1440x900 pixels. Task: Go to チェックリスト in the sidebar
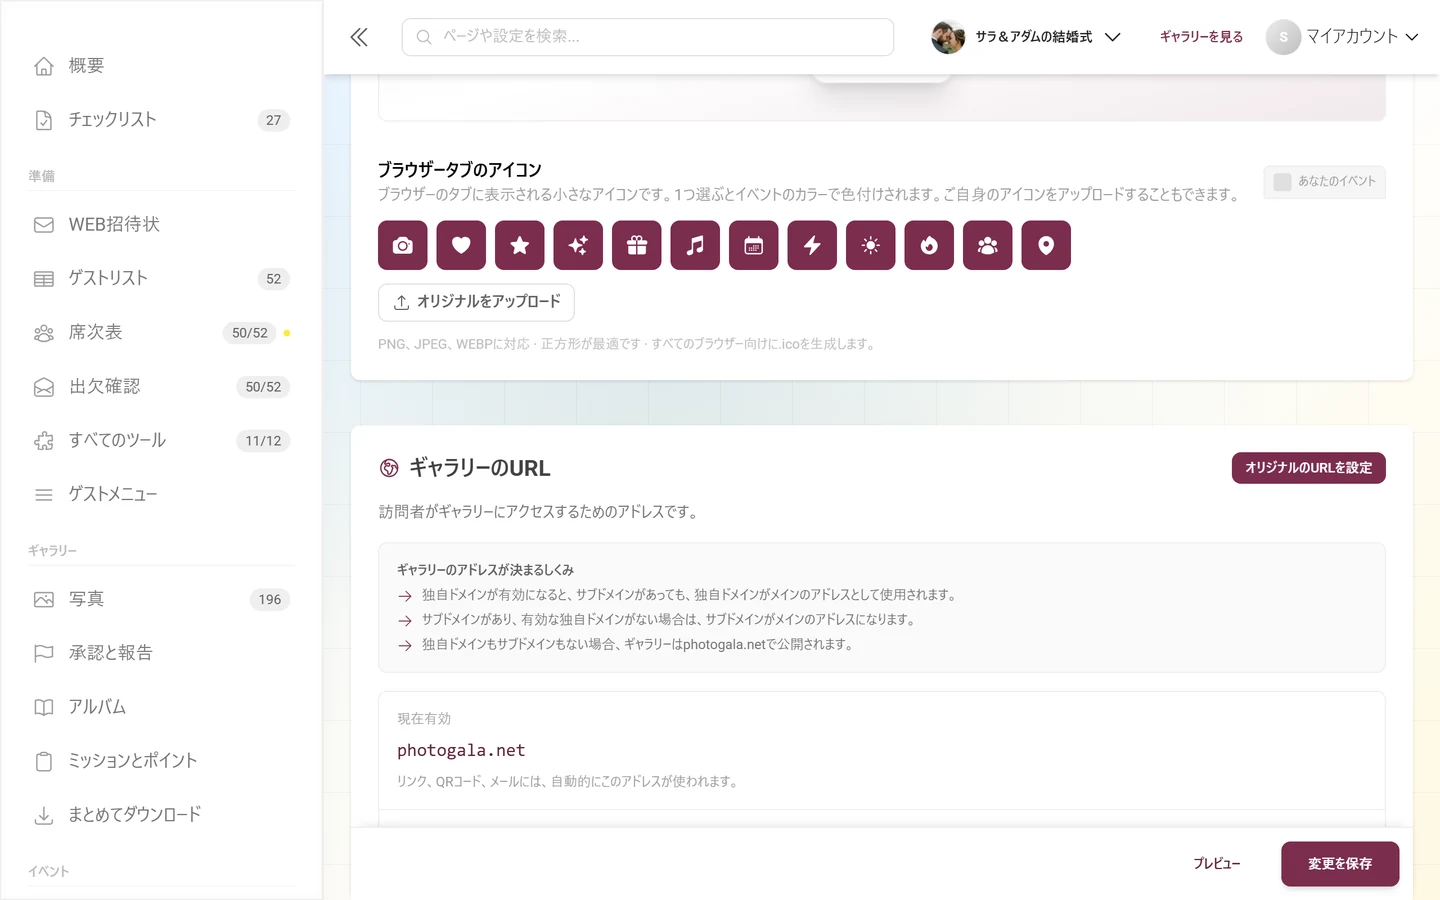tap(161, 120)
